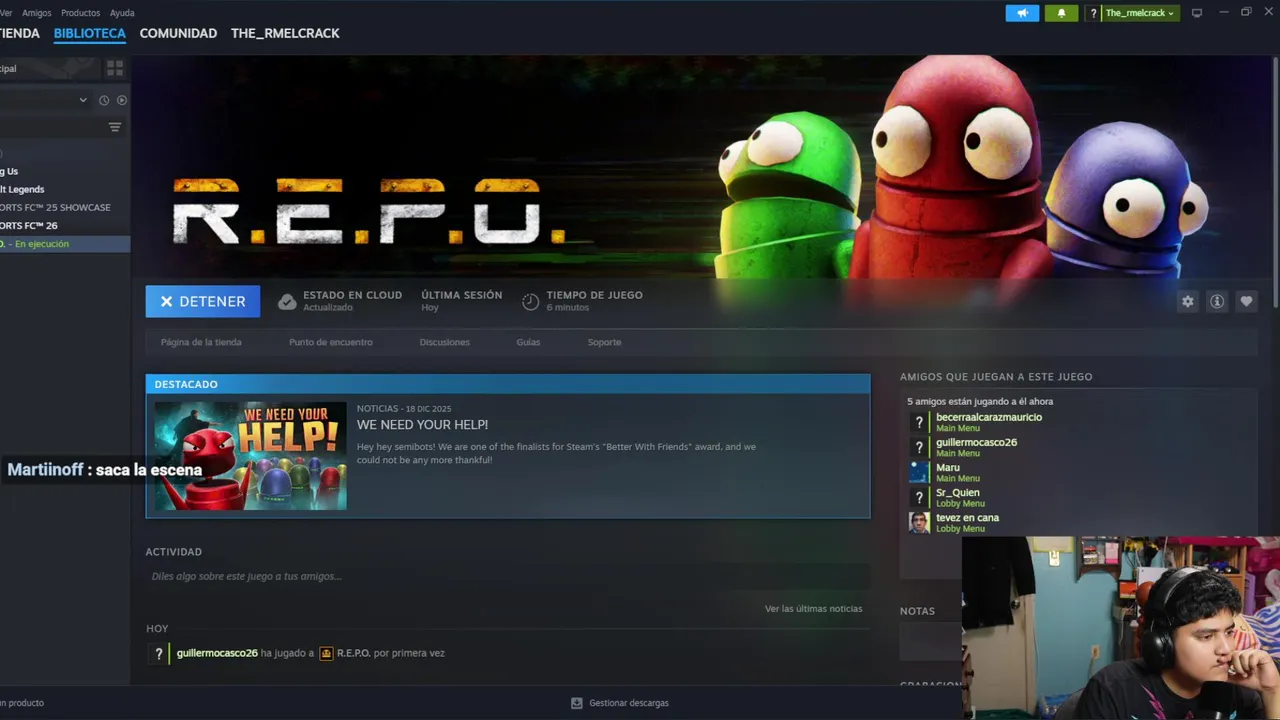Click the add product button bottom left
The width and height of the screenshot is (1280, 720).
pos(22,703)
